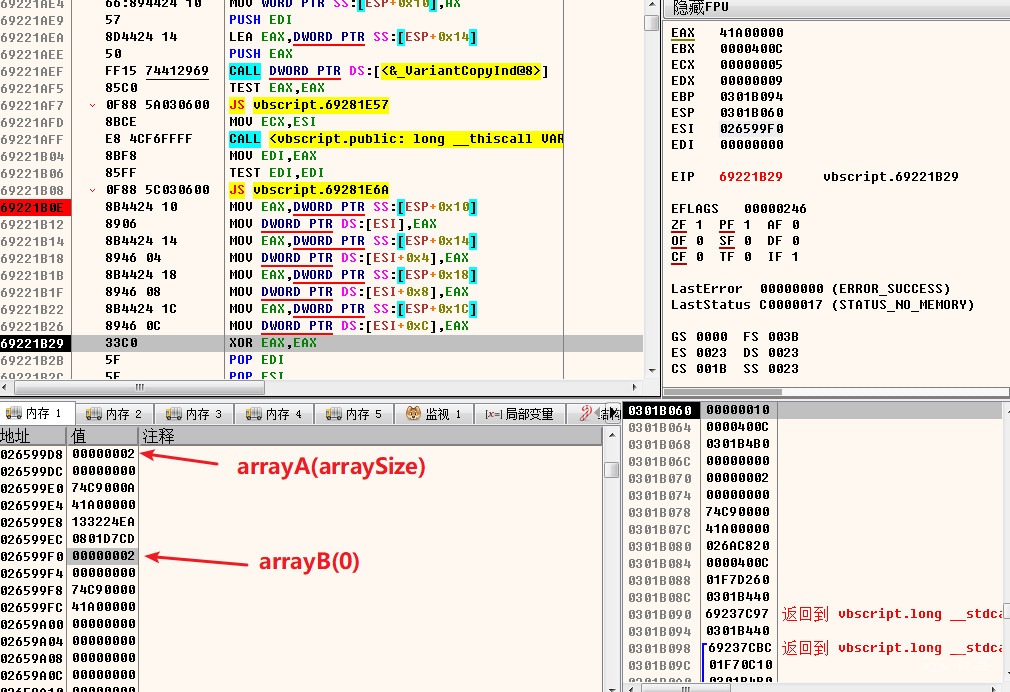The width and height of the screenshot is (1010, 692).
Task: Click the dump pane vertical scrollbar thumb
Action: [x=611, y=470]
